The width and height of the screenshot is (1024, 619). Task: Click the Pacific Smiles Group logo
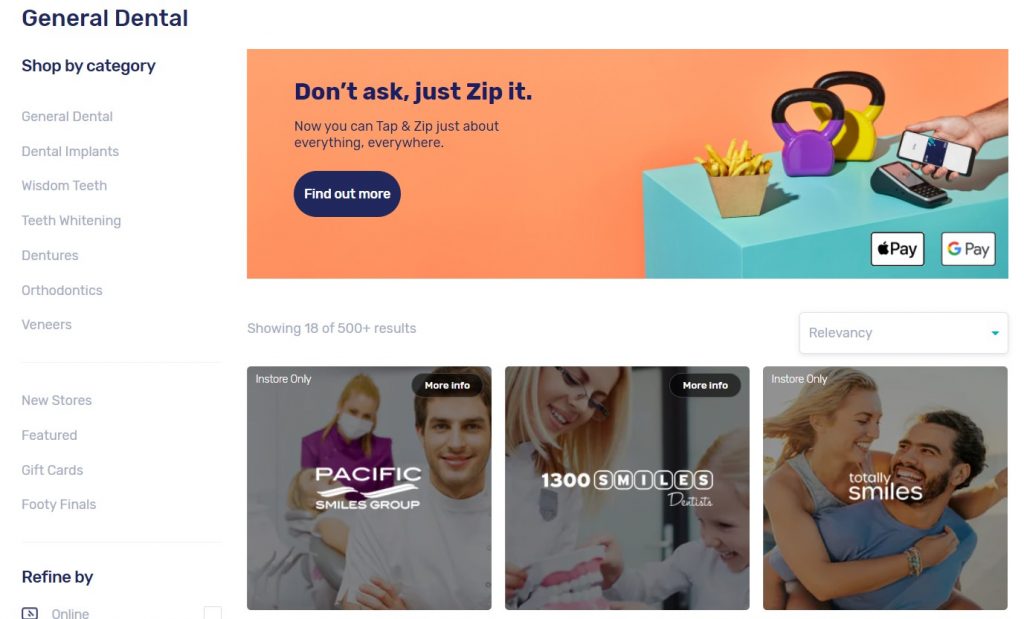pos(368,487)
